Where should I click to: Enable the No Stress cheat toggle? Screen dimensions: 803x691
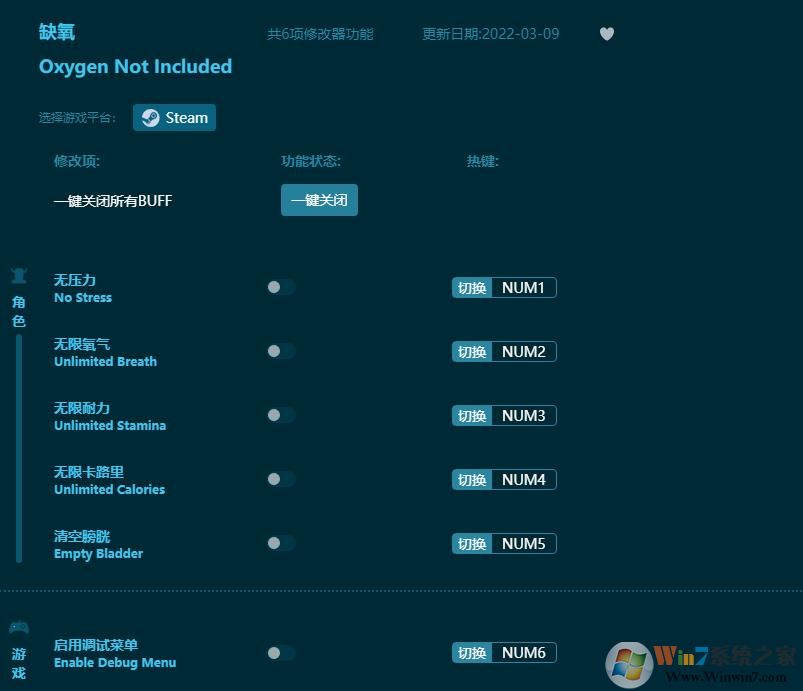click(281, 287)
